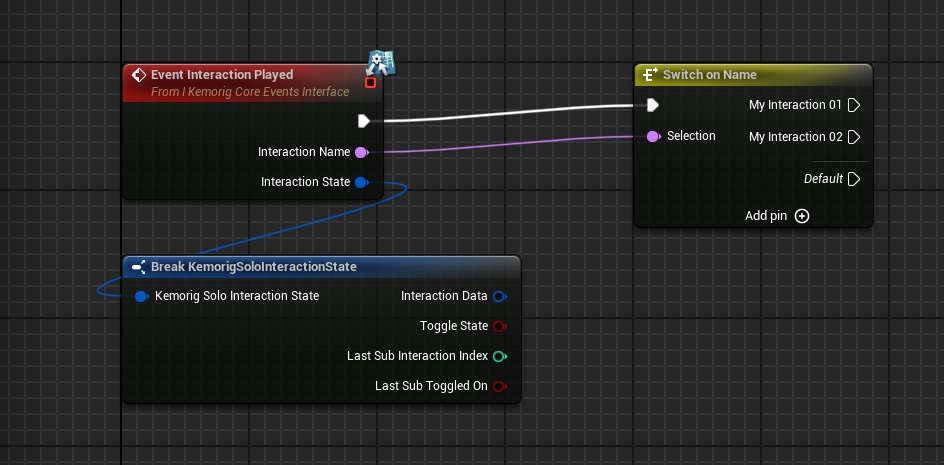Click the Toggle State boolean pin
Image resolution: width=944 pixels, height=465 pixels.
pyautogui.click(x=499, y=326)
